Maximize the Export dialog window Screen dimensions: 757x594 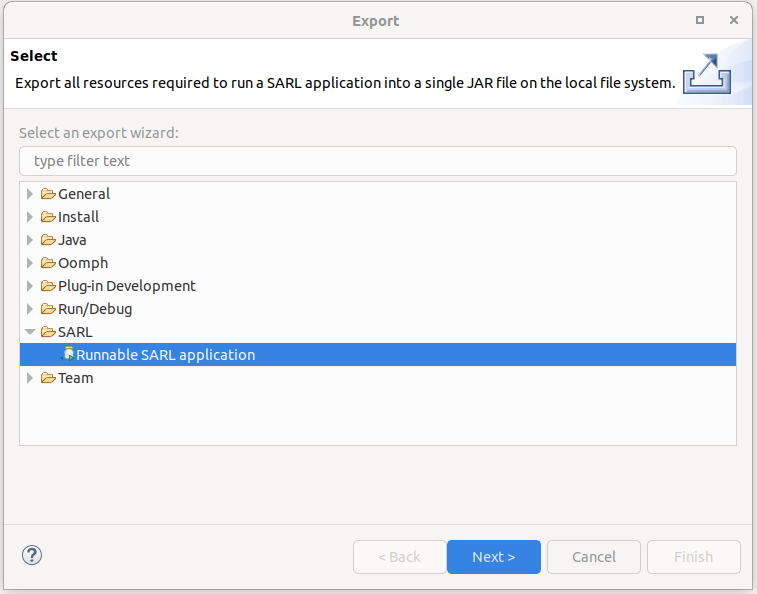click(x=700, y=20)
